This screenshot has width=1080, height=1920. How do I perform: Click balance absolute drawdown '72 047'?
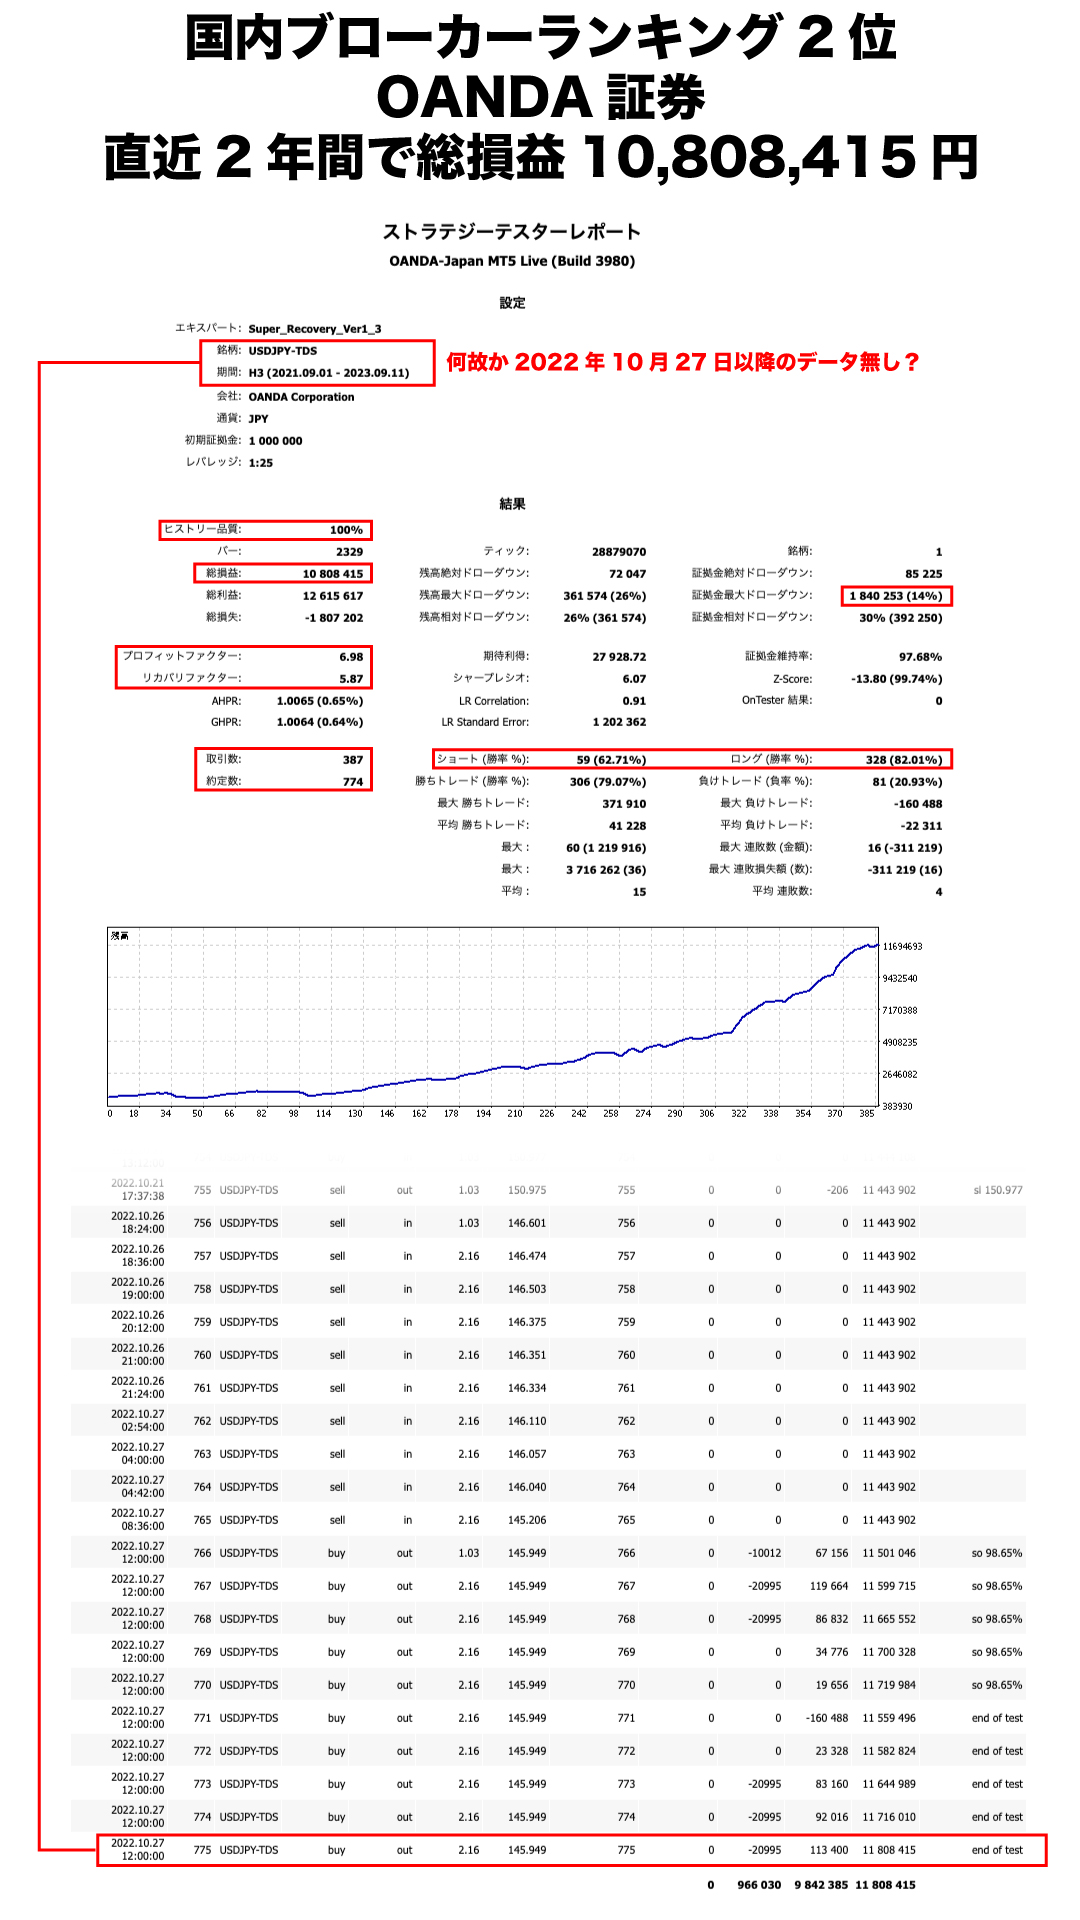(x=627, y=574)
